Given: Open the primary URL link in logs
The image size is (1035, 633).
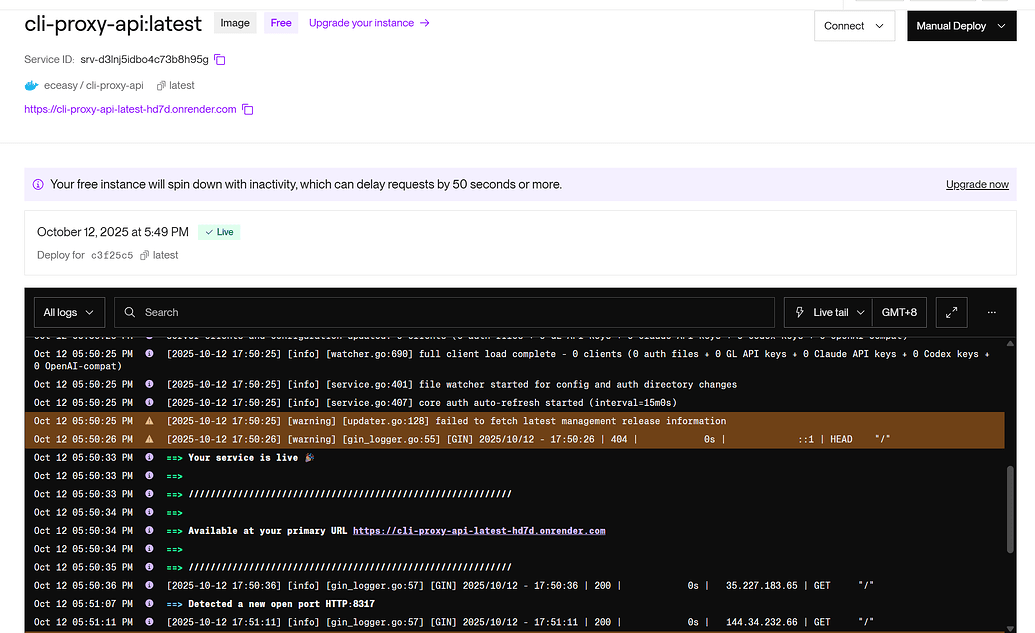Looking at the screenshot, I should point(479,531).
